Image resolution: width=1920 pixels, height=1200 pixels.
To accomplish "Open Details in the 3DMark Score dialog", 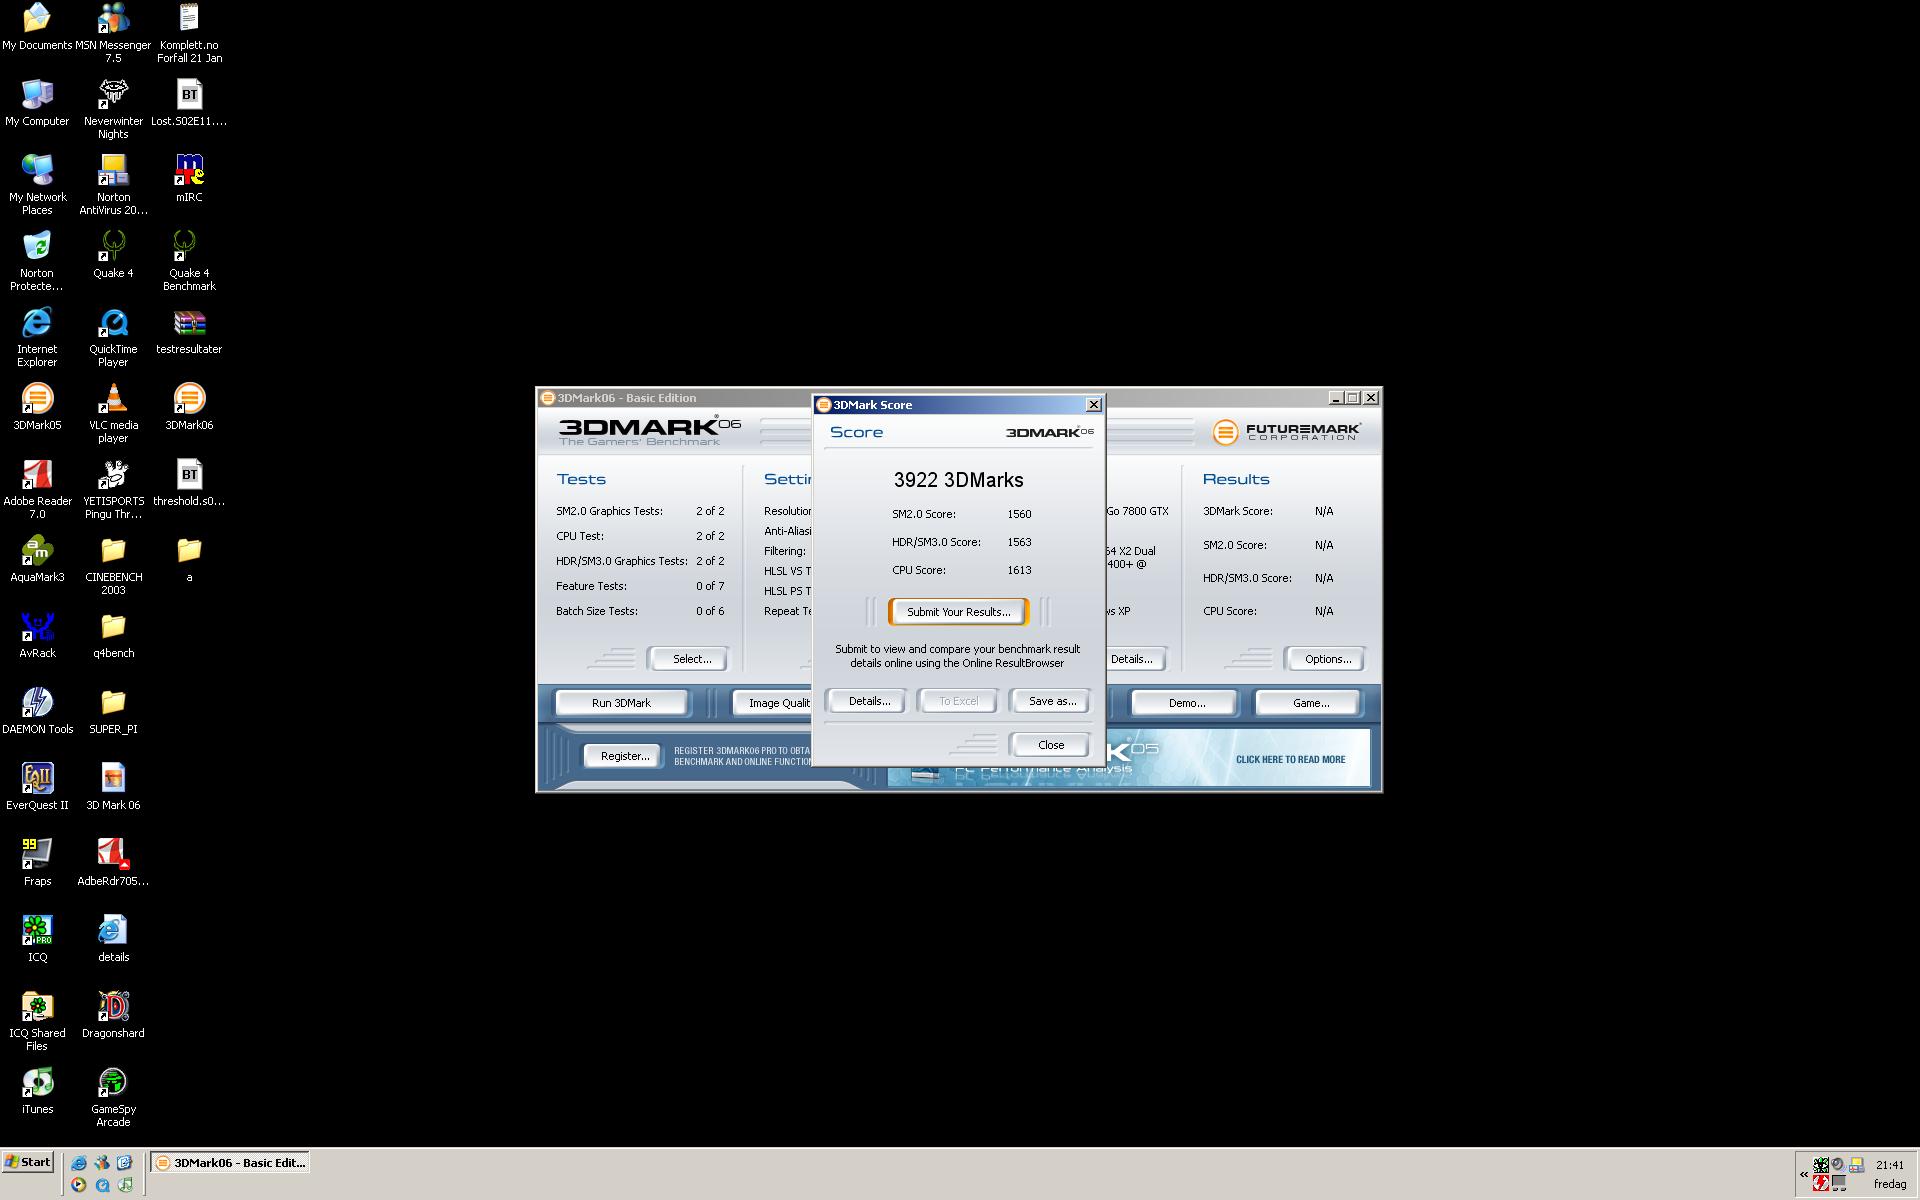I will 868,701.
